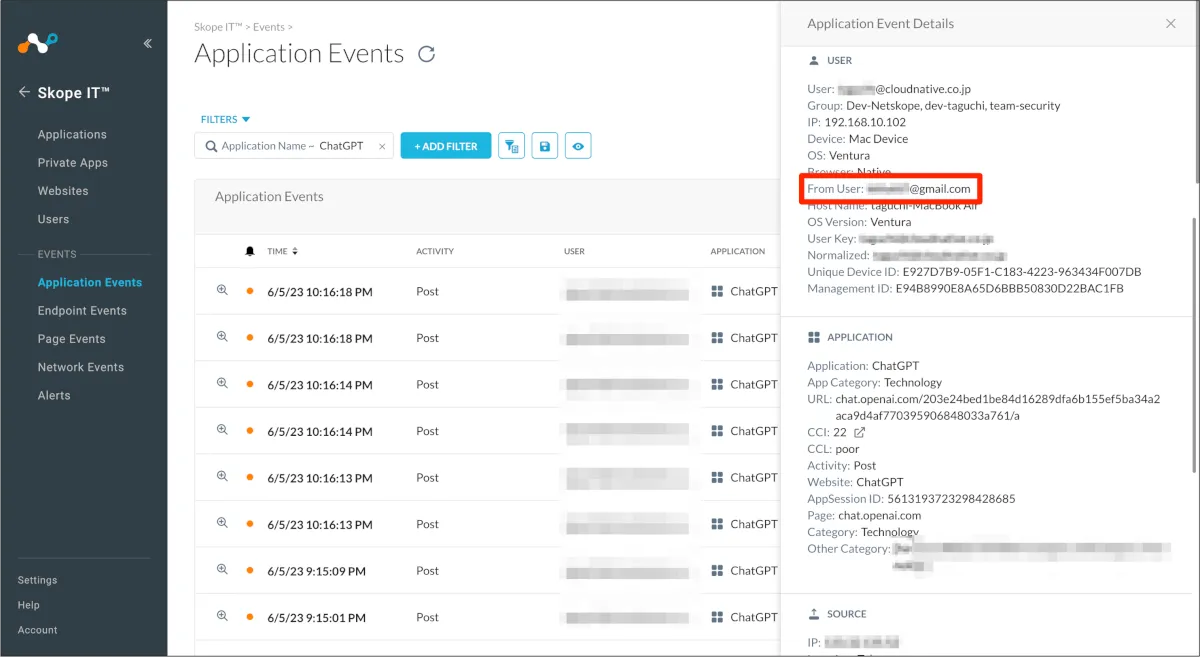This screenshot has height=657, width=1200.
Task: Open Network Events in the sidebar
Action: pos(81,367)
